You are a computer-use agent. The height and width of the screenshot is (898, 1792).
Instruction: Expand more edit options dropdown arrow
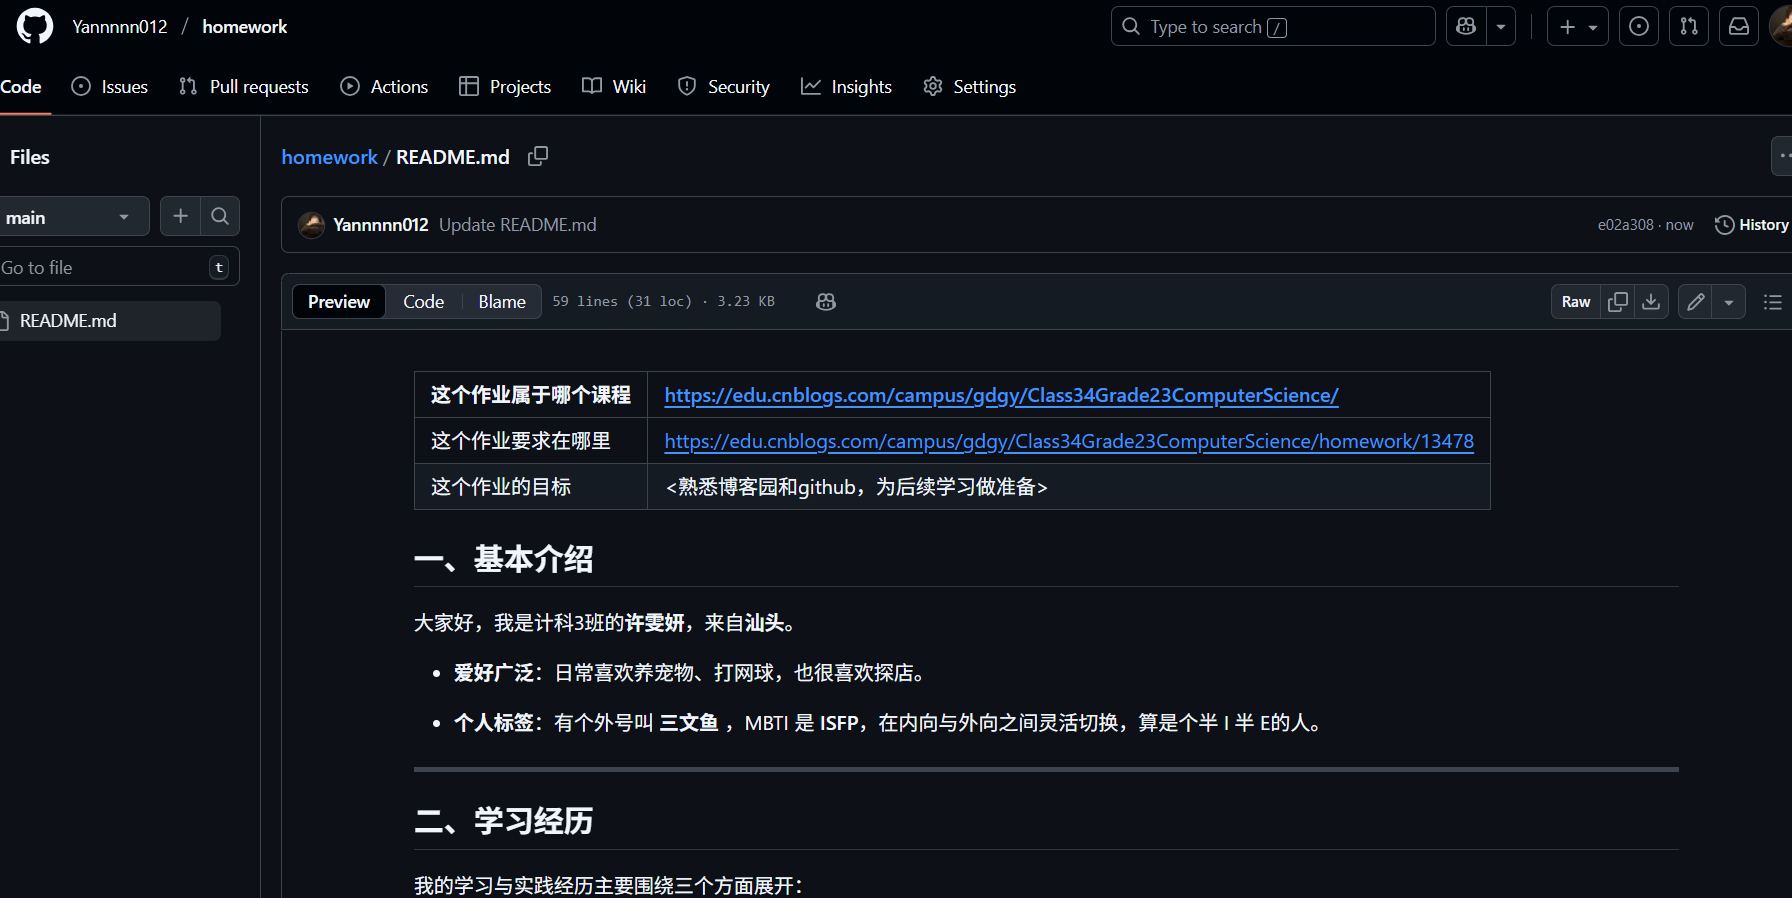coord(1729,302)
